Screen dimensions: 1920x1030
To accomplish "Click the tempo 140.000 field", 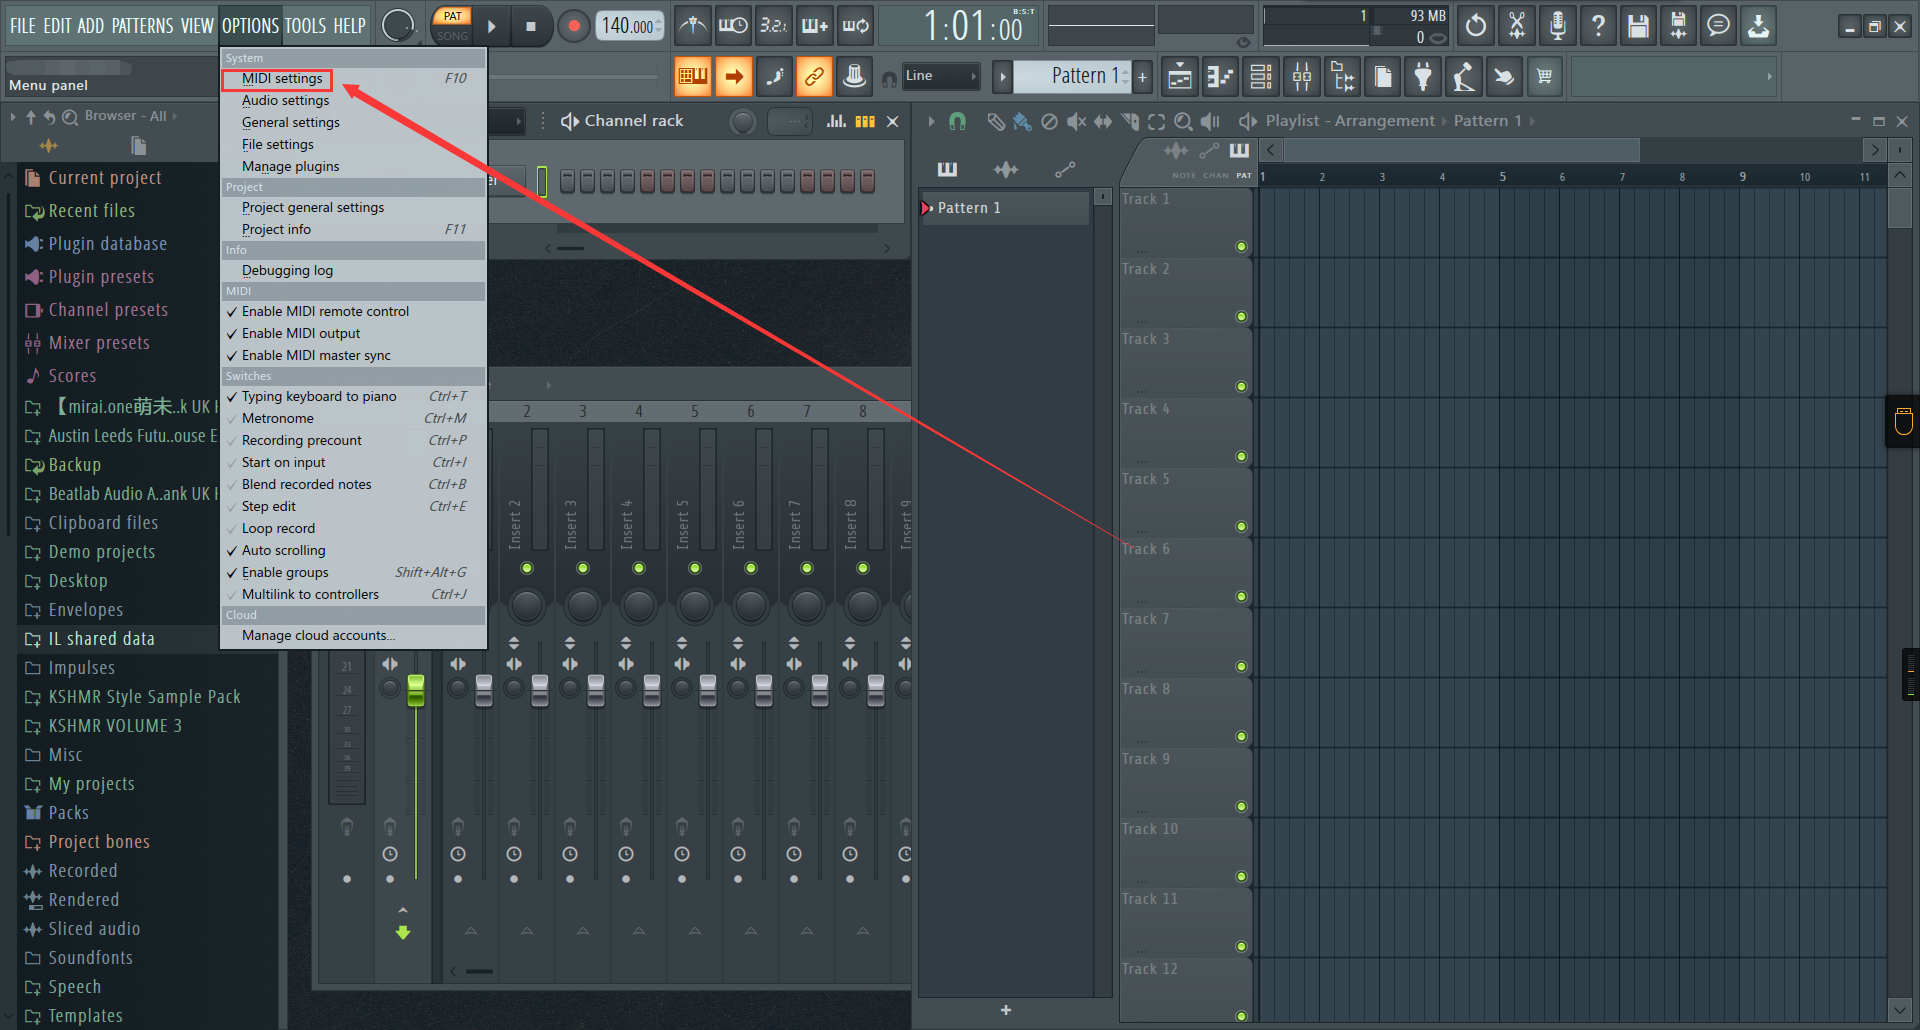I will 629,26.
